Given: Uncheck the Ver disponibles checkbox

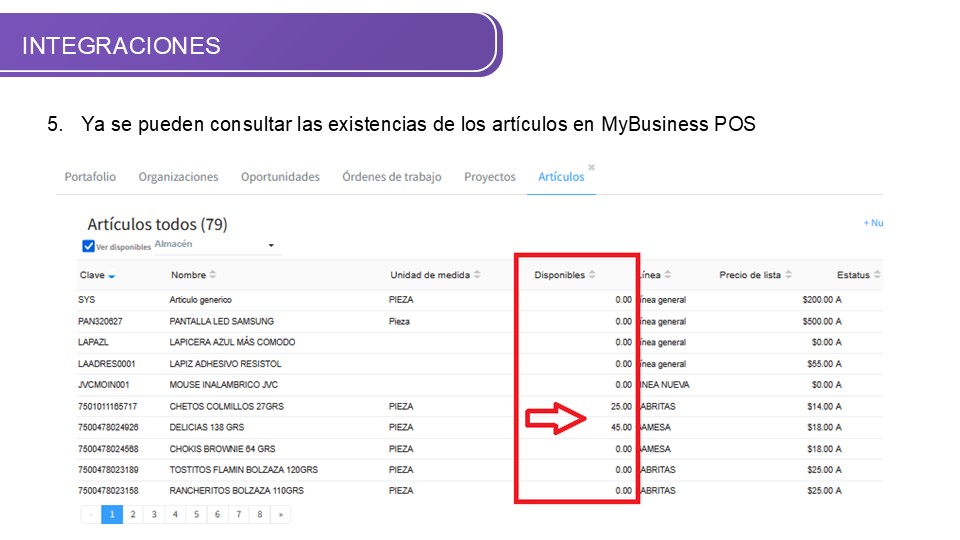Looking at the screenshot, I should 88,246.
